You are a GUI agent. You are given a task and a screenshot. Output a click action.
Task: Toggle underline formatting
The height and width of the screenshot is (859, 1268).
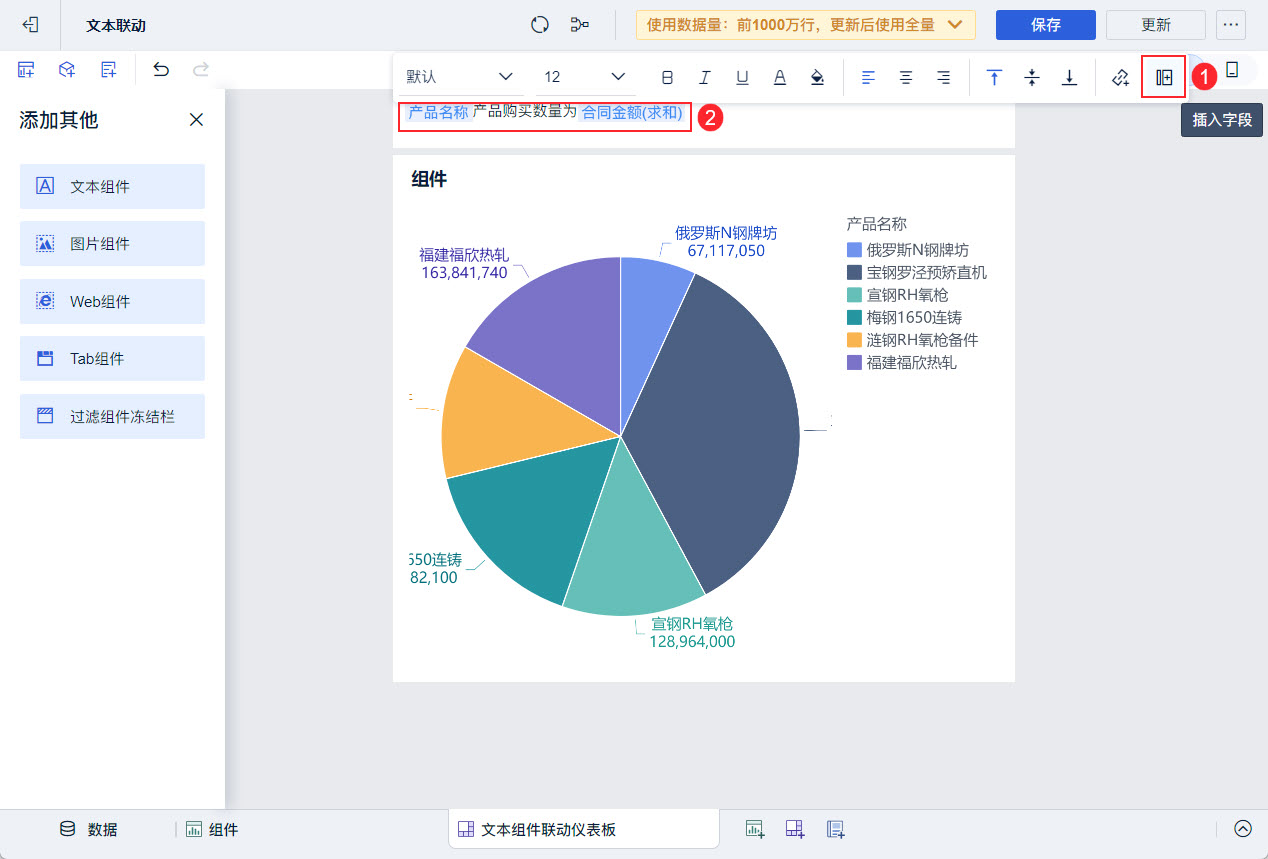(742, 77)
